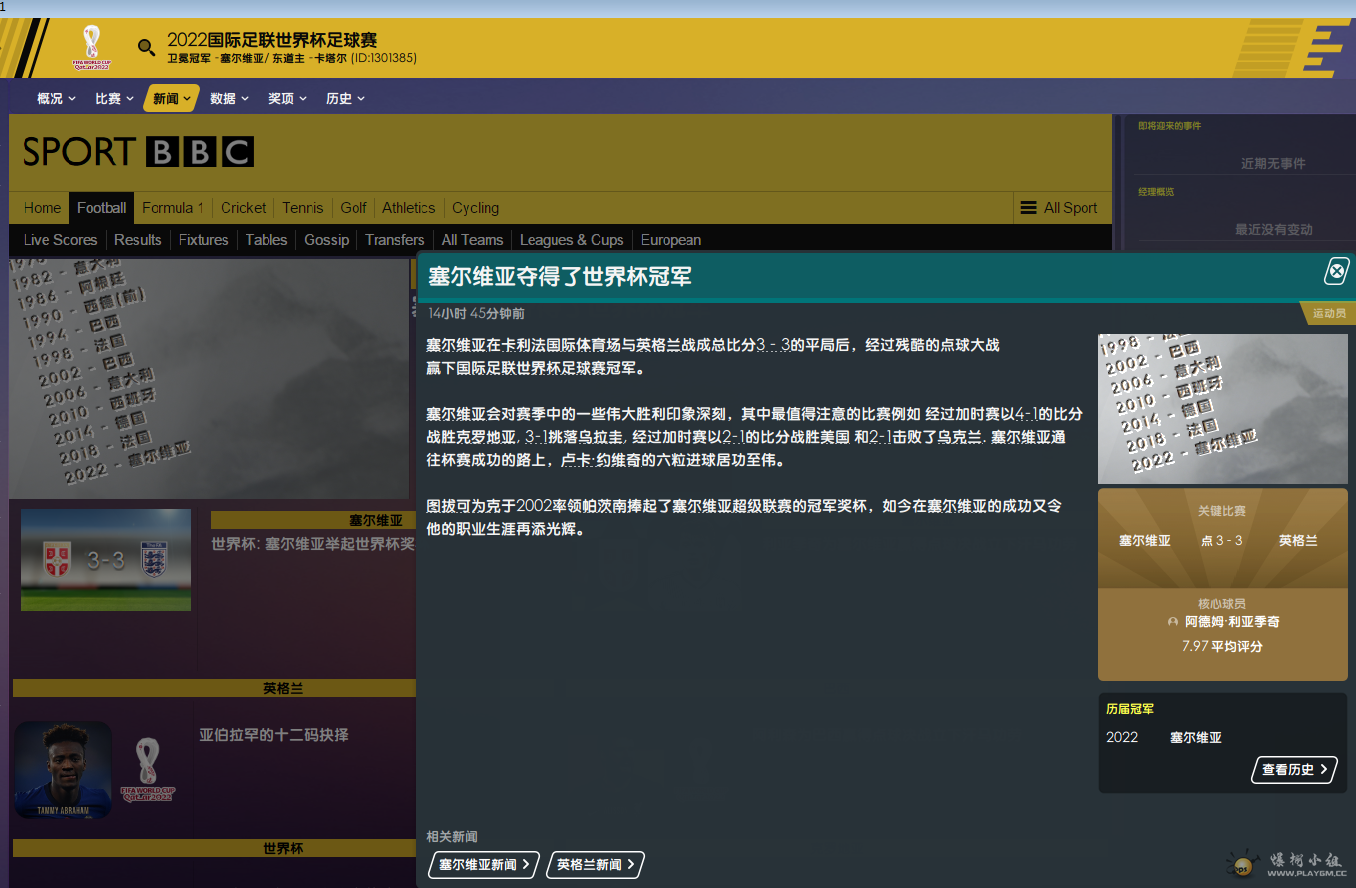Click the 查看历史 button
The image size is (1356, 888).
pyautogui.click(x=1294, y=770)
